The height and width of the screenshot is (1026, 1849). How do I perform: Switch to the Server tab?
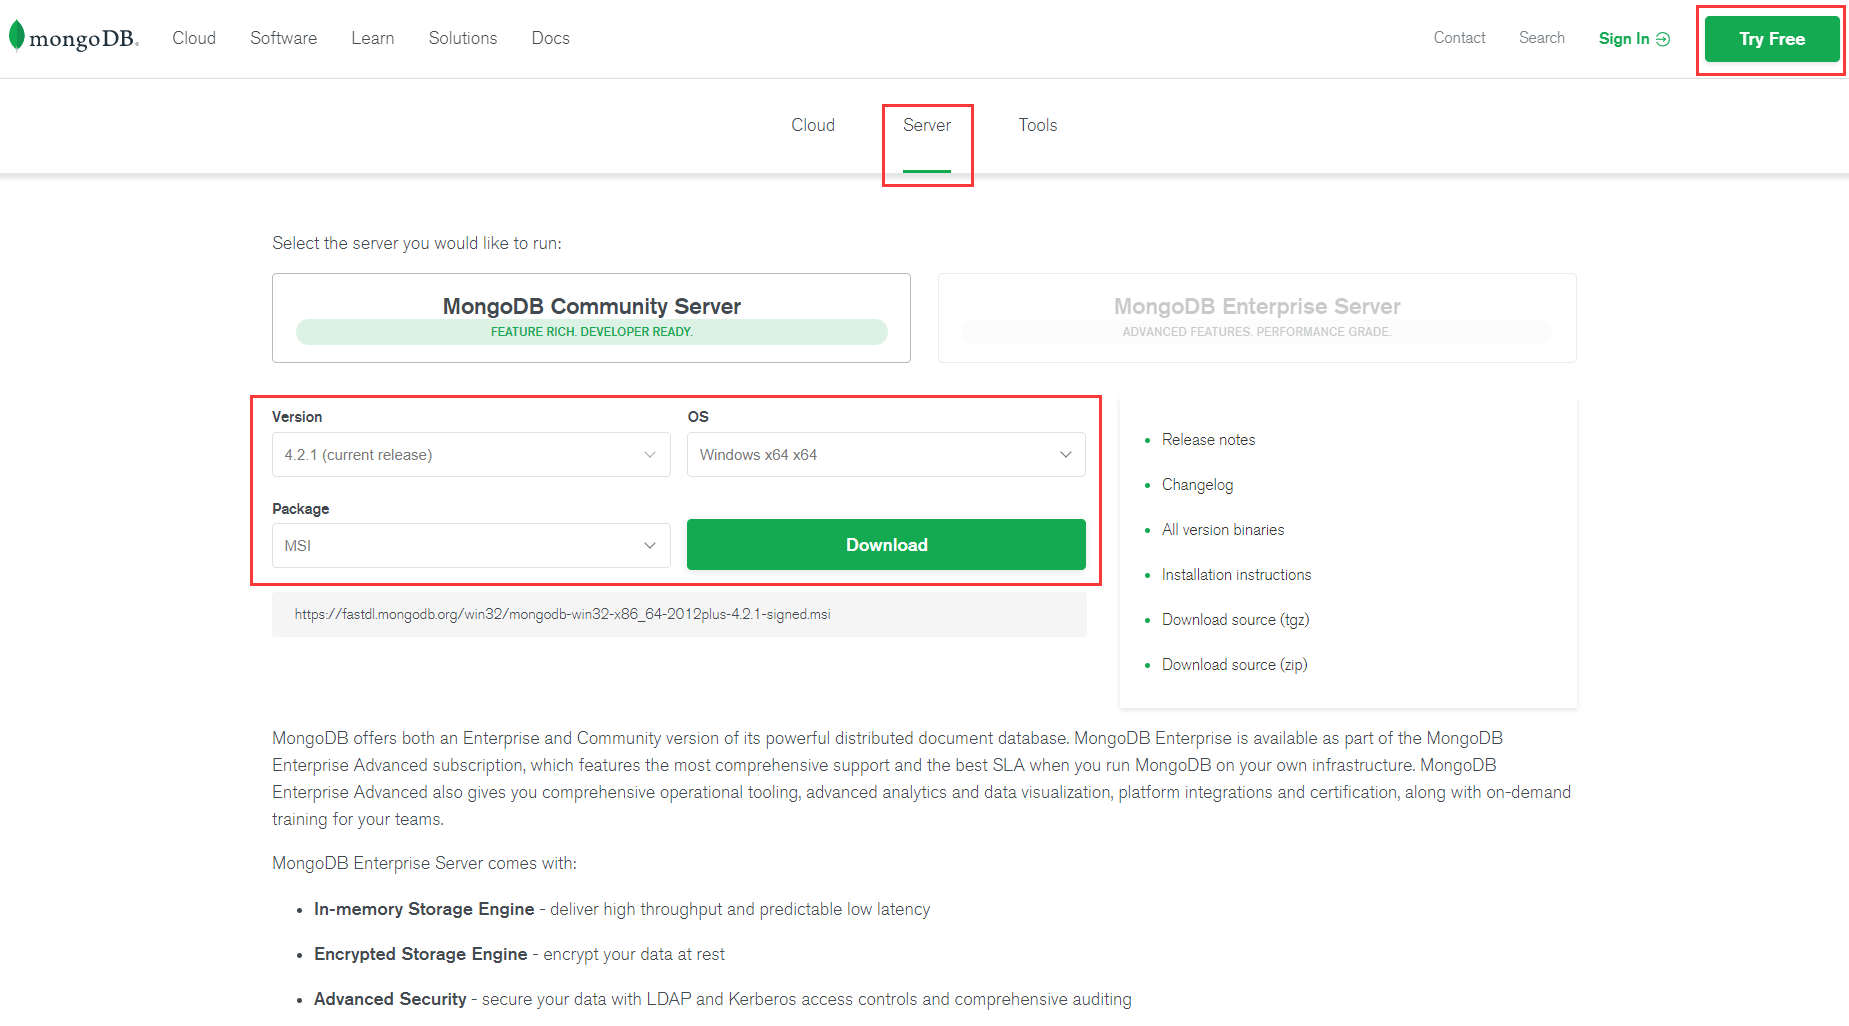pyautogui.click(x=927, y=125)
